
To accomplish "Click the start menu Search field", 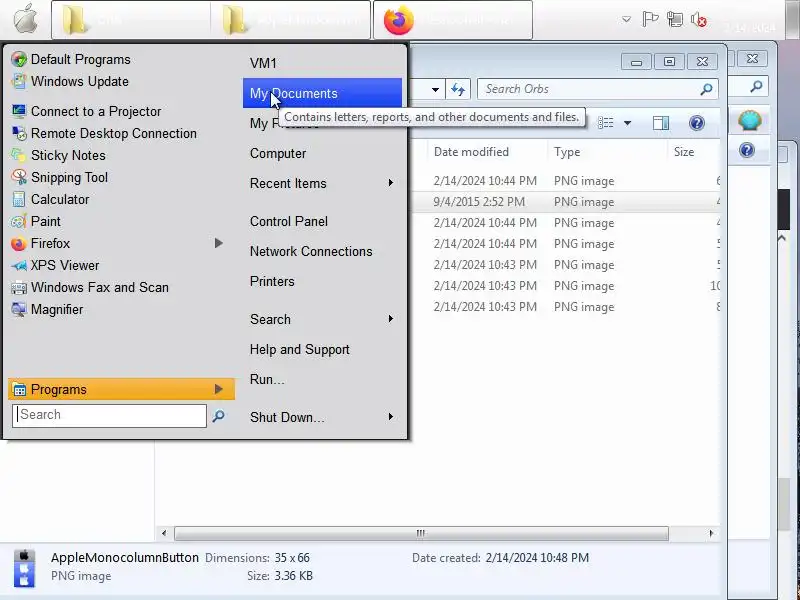I will coord(110,415).
